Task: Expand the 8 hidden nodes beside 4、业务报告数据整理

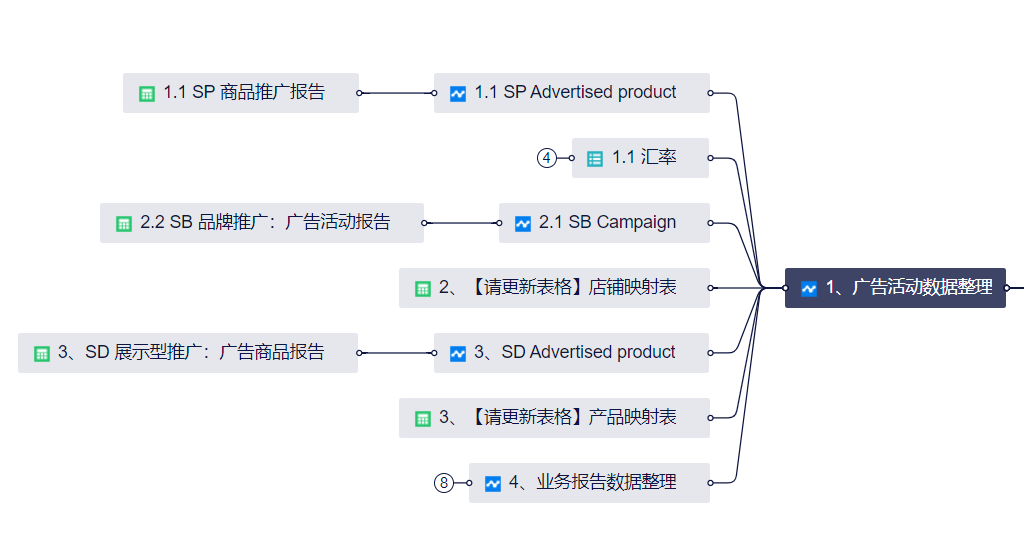Action: coord(444,483)
